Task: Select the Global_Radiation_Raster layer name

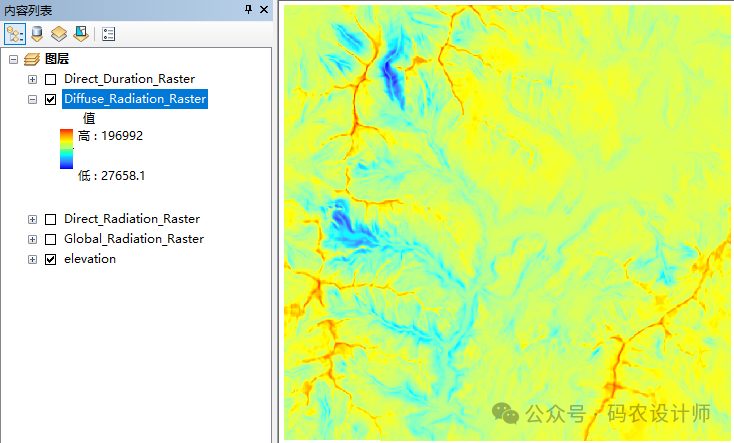Action: [x=133, y=239]
